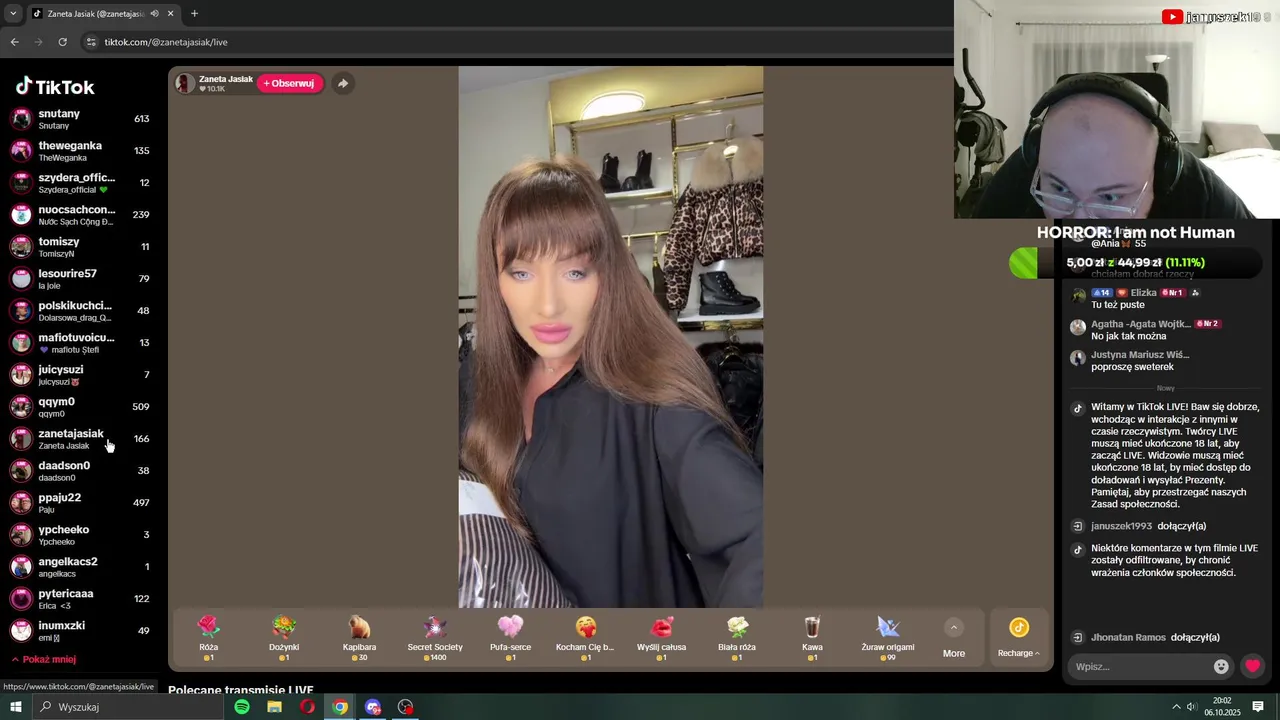Open zanetajasiak live in sidebar
This screenshot has height=720, width=1280.
tap(80, 439)
